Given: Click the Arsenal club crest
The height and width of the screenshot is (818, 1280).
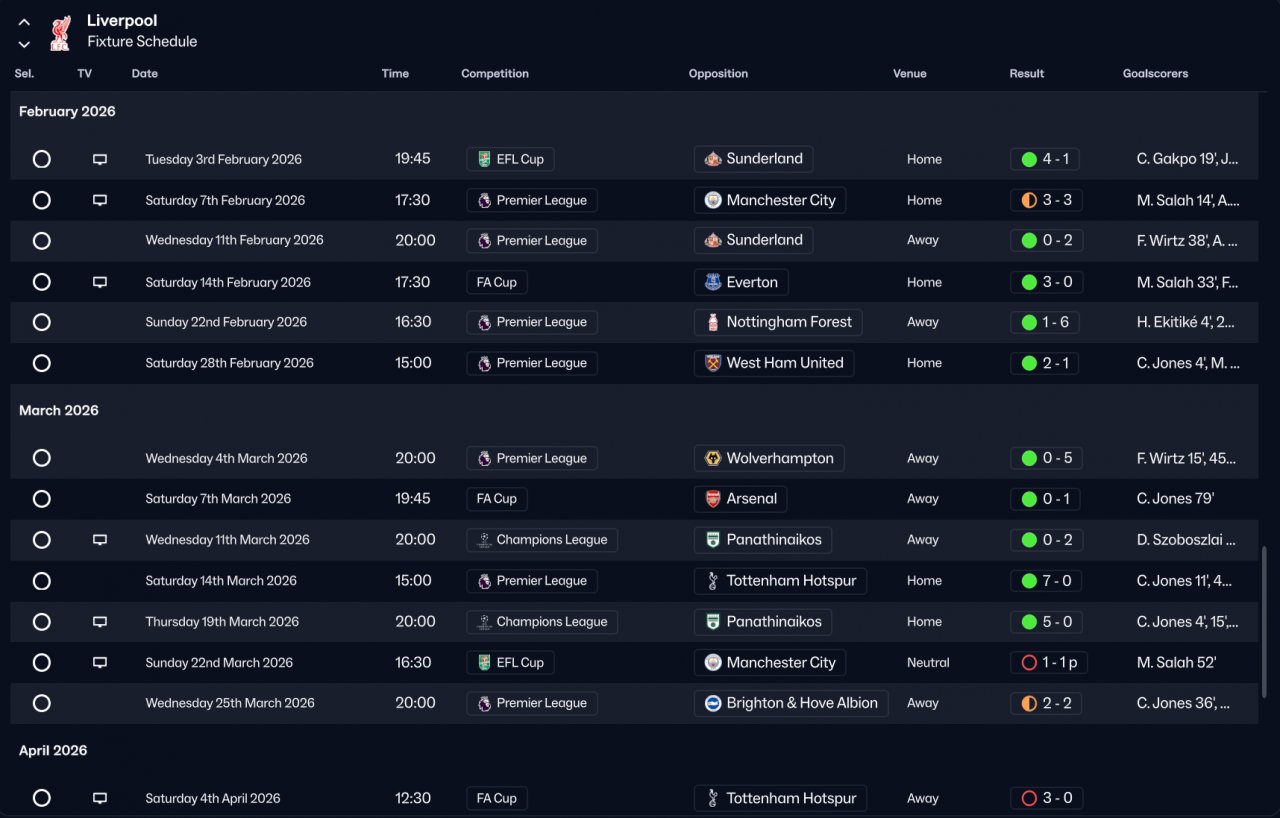Looking at the screenshot, I should click(x=713, y=499).
